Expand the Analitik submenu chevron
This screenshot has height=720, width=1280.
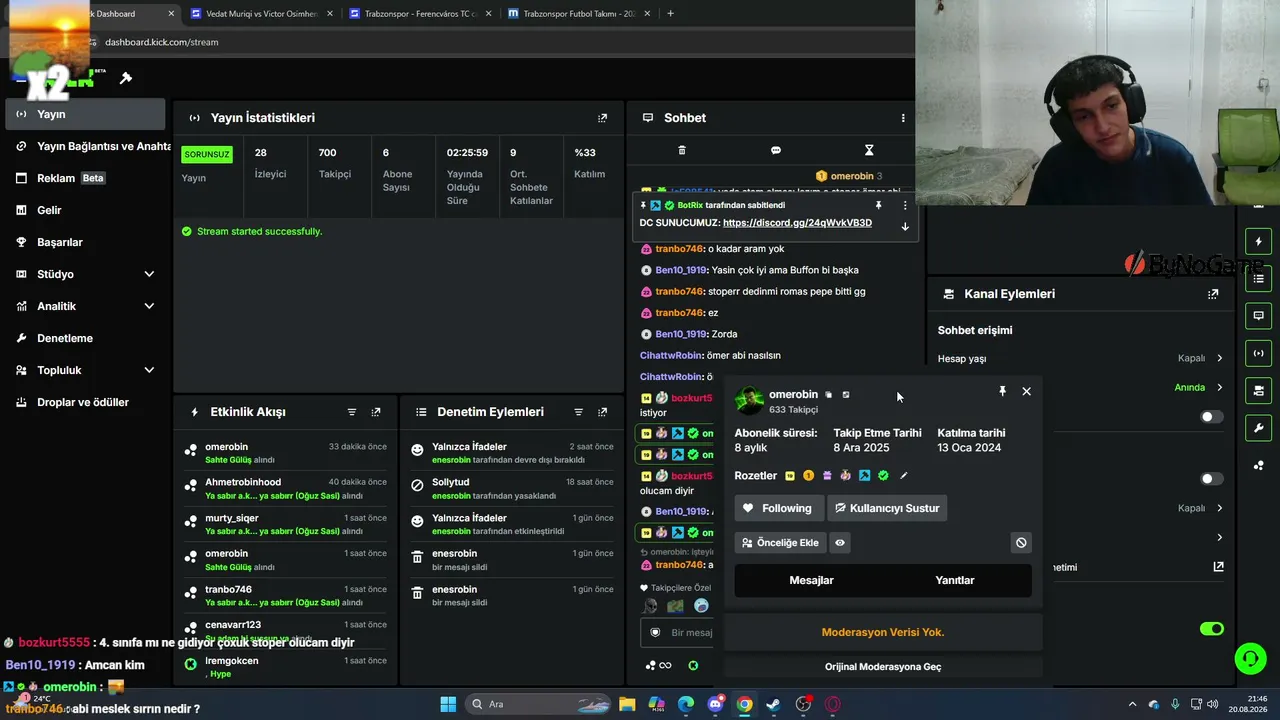[x=149, y=306]
